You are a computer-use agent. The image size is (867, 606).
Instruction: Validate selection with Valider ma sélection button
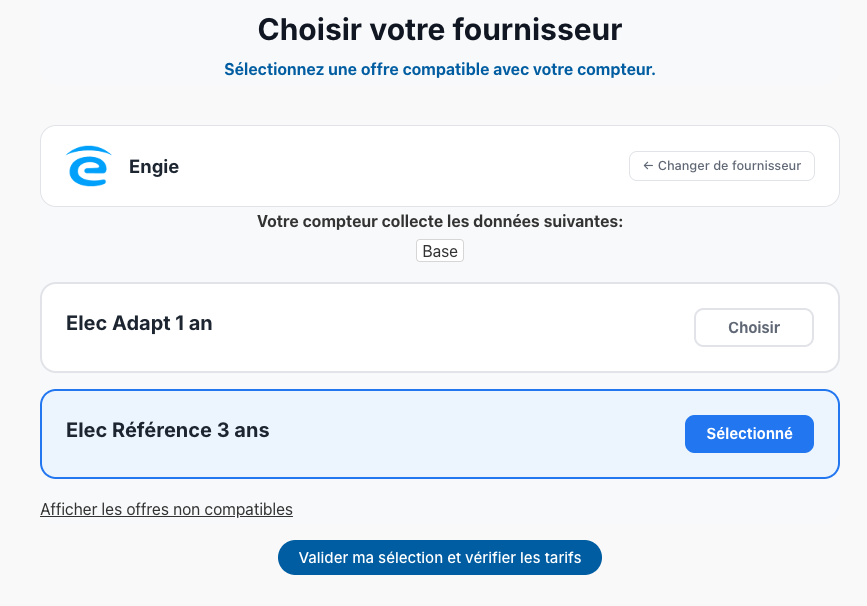tap(439, 558)
